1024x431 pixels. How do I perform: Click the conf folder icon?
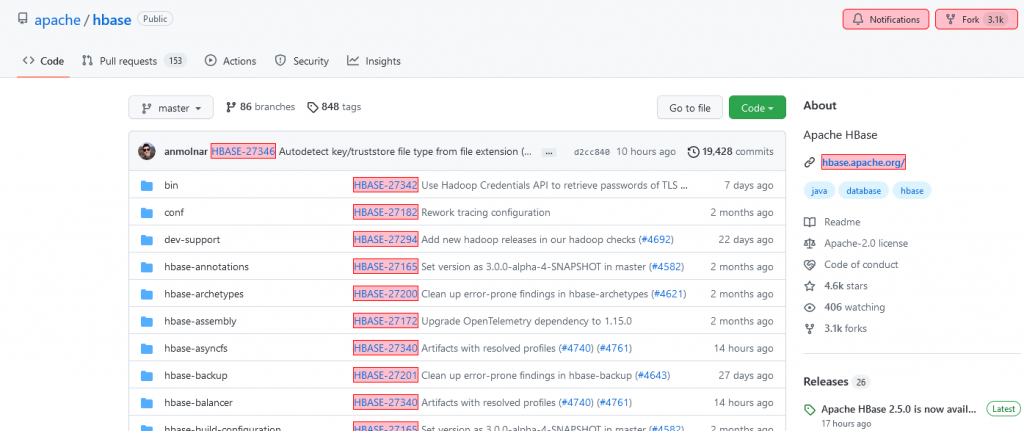pyautogui.click(x=146, y=213)
